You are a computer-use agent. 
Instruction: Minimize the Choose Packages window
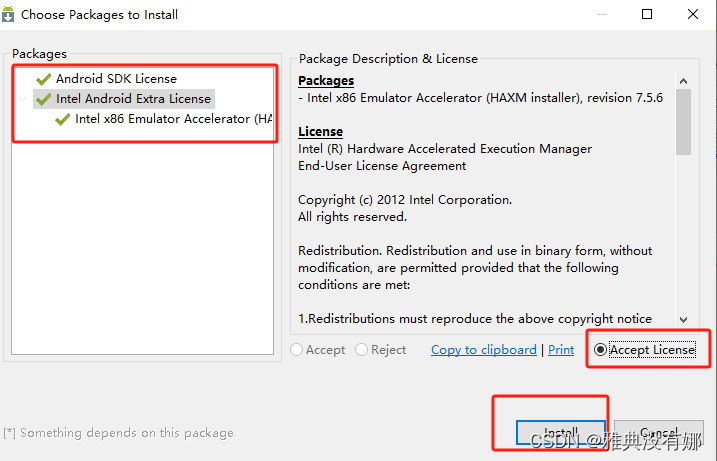602,14
